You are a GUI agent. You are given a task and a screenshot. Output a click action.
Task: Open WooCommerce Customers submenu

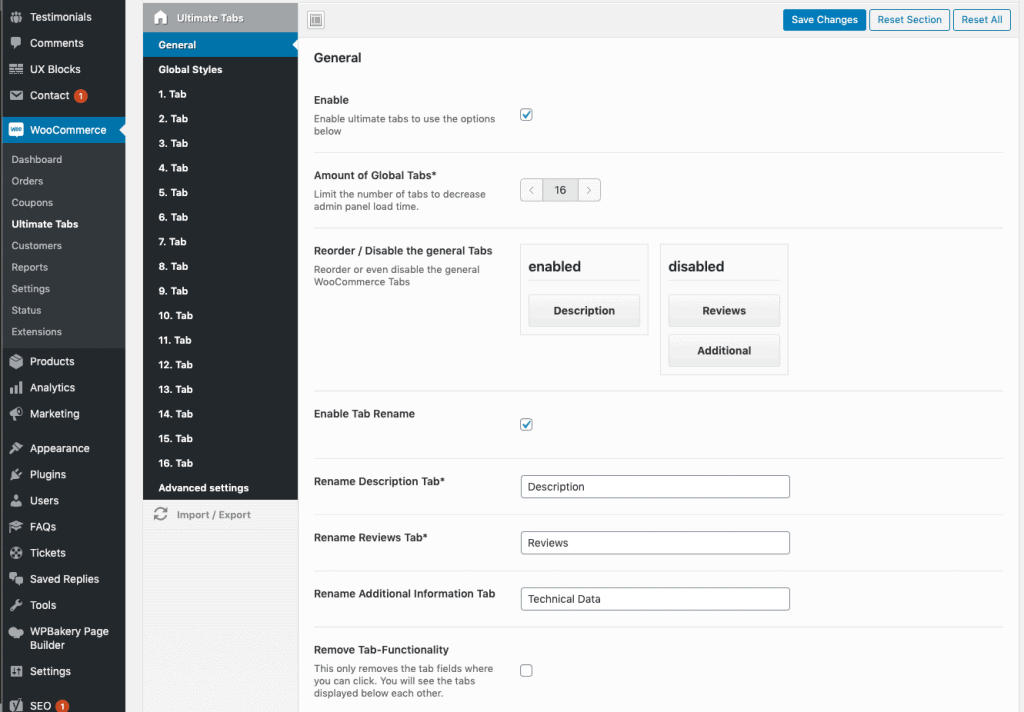click(x=37, y=246)
